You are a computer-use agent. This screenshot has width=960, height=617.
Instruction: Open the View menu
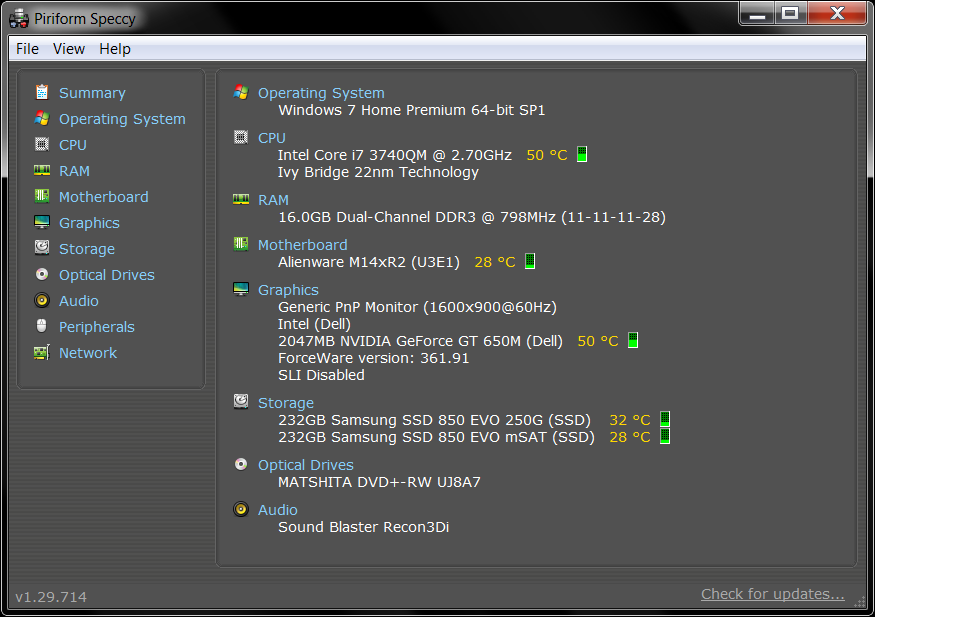pos(69,49)
